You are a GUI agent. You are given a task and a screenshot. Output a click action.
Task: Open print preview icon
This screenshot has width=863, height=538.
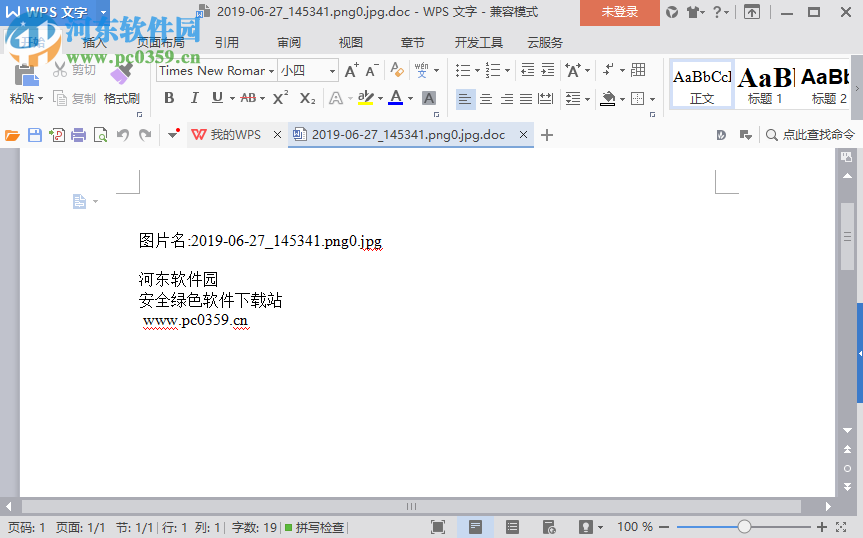[101, 135]
